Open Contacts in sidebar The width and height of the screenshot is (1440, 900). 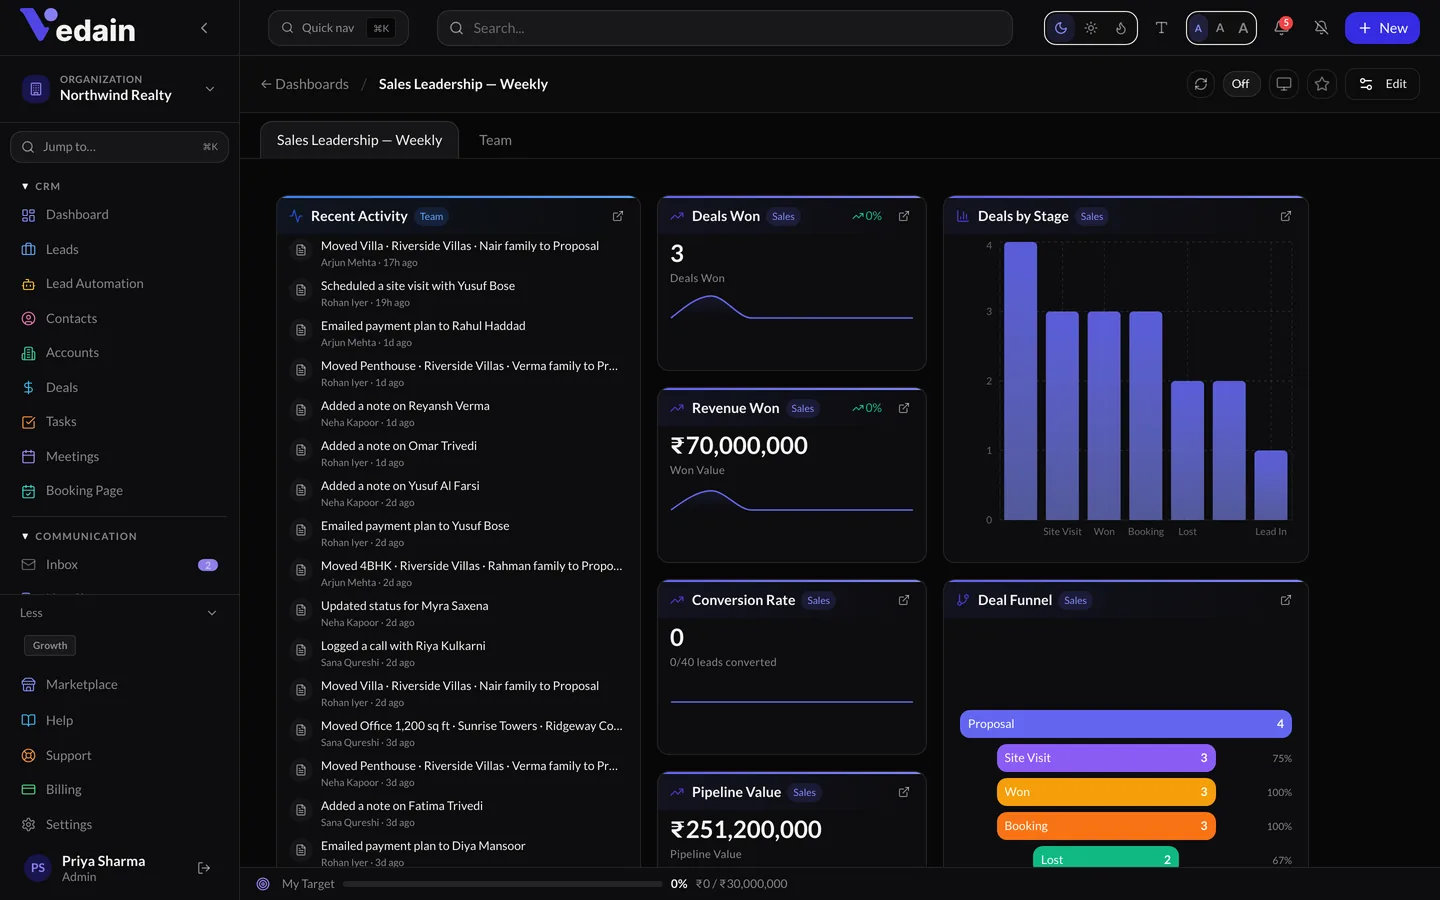click(119, 318)
